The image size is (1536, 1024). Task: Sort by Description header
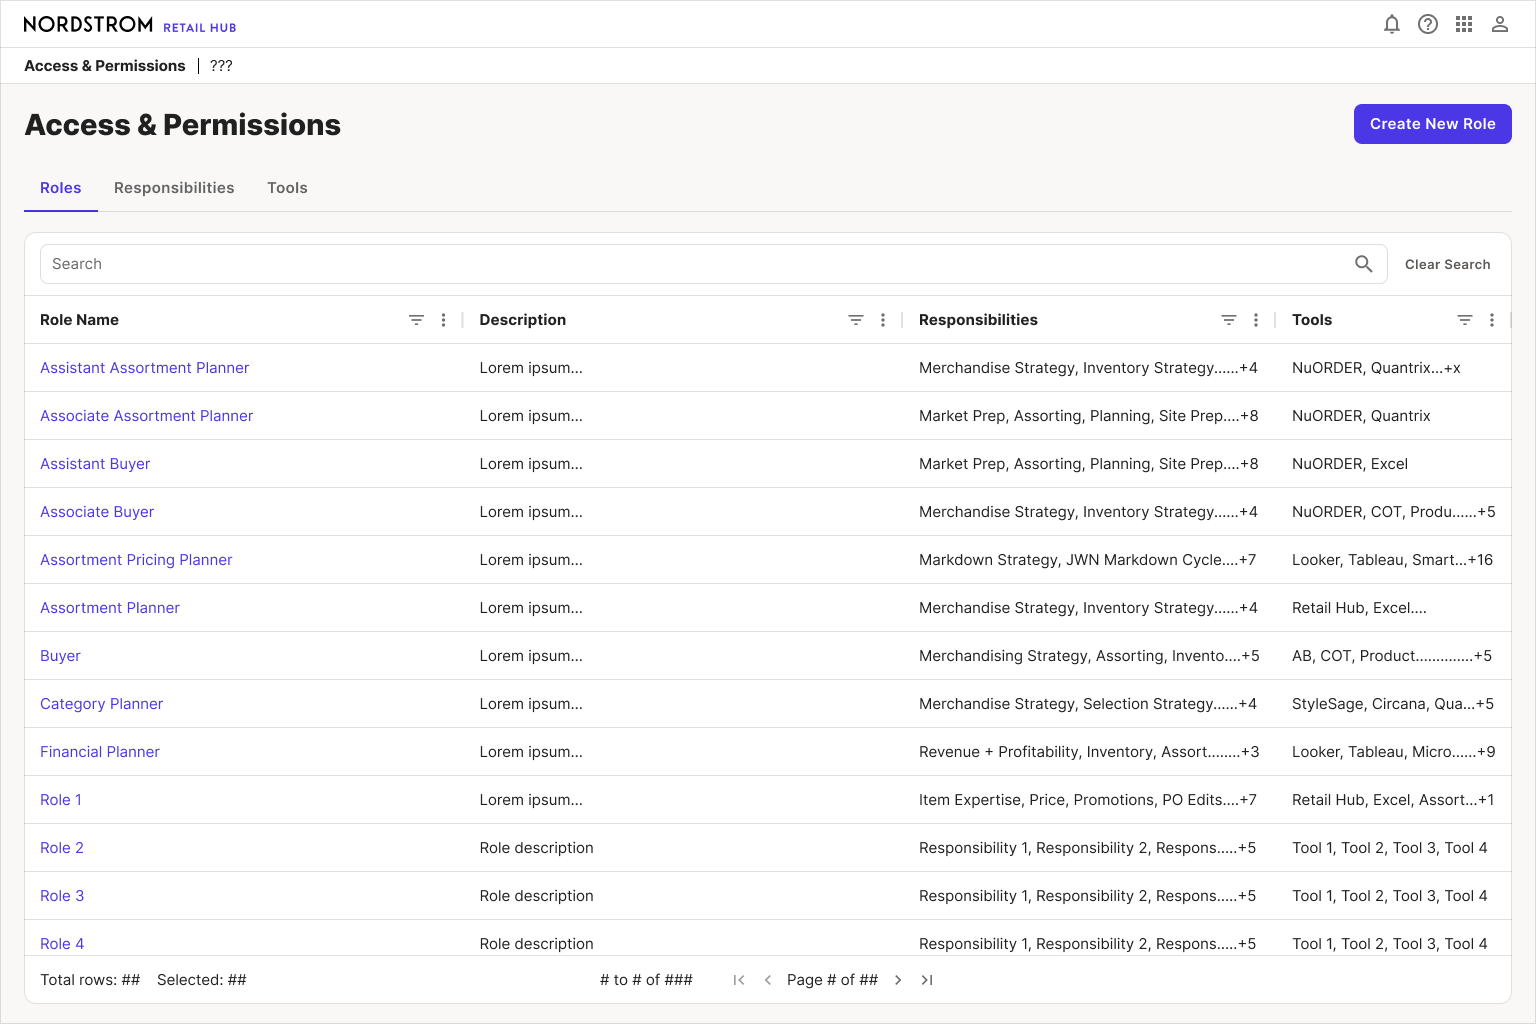(x=523, y=320)
